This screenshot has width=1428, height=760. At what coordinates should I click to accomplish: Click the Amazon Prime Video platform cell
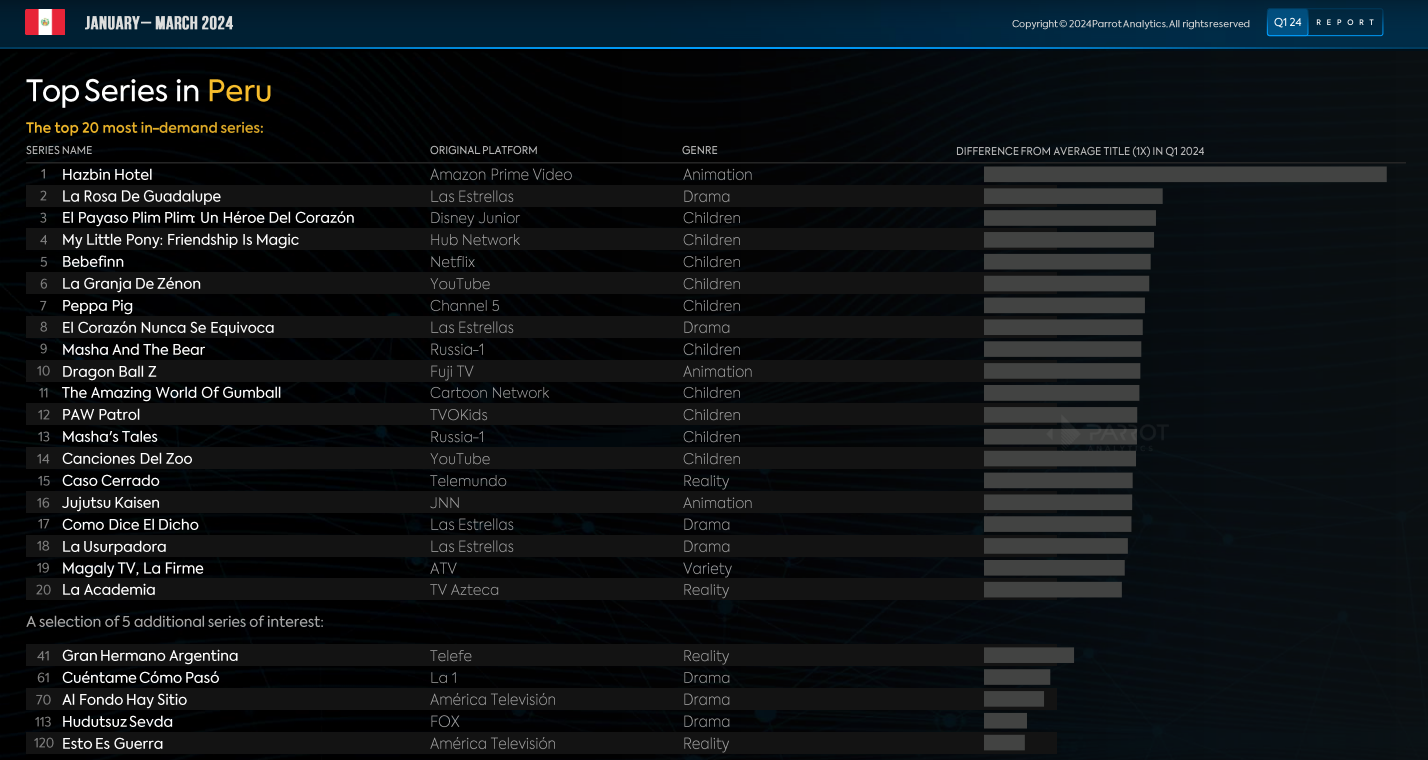pyautogui.click(x=501, y=175)
